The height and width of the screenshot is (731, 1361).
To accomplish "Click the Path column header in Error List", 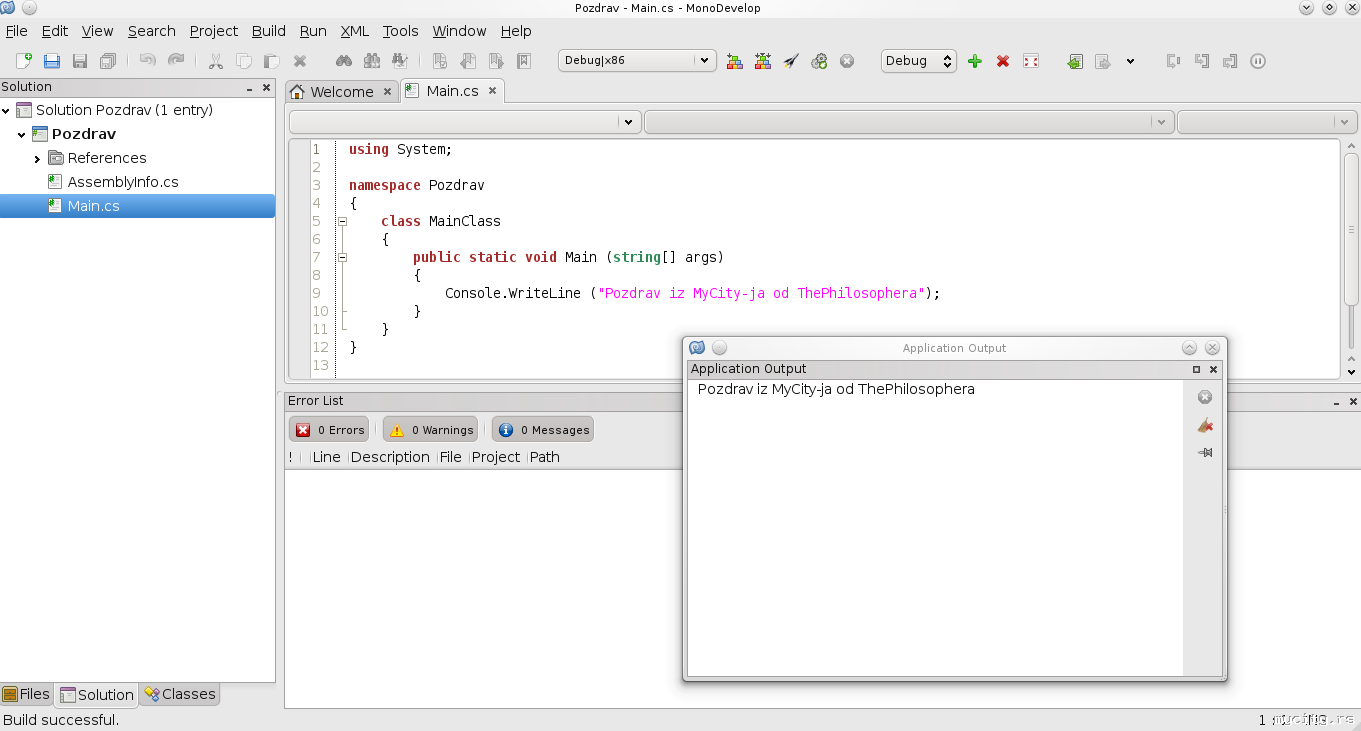I will pos(544,457).
